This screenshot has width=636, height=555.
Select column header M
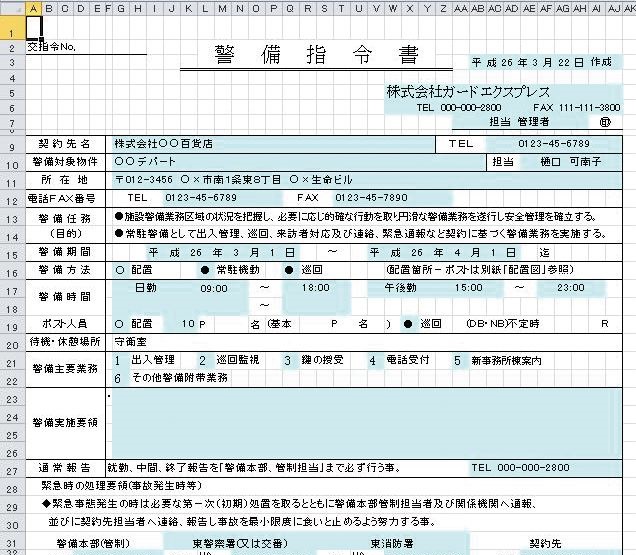pos(222,9)
